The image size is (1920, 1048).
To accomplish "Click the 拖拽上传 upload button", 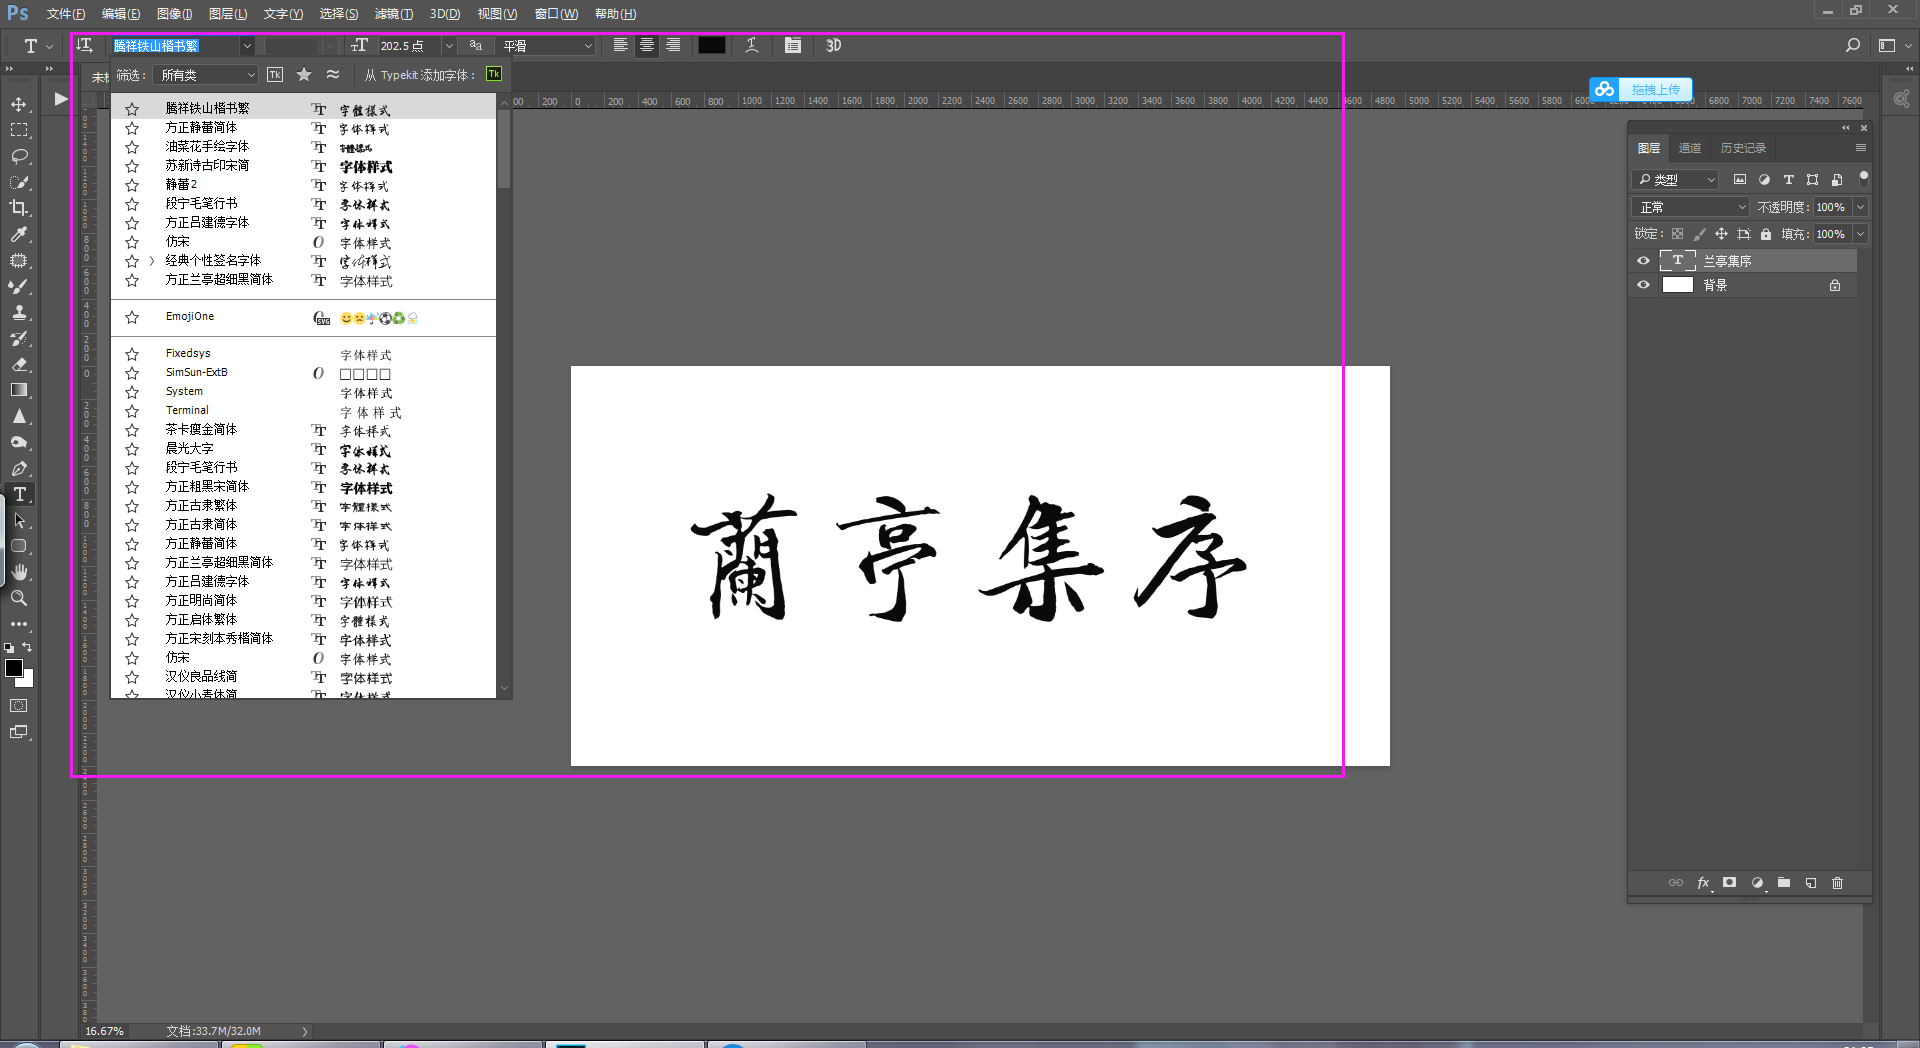I will (x=1641, y=89).
